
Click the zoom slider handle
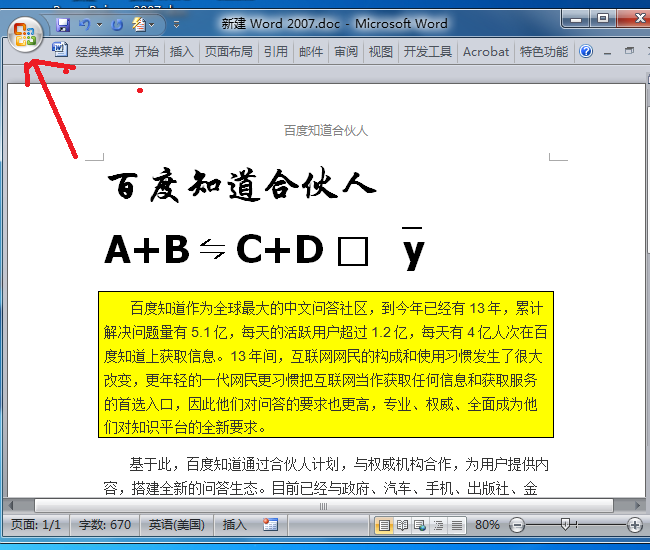[565, 524]
